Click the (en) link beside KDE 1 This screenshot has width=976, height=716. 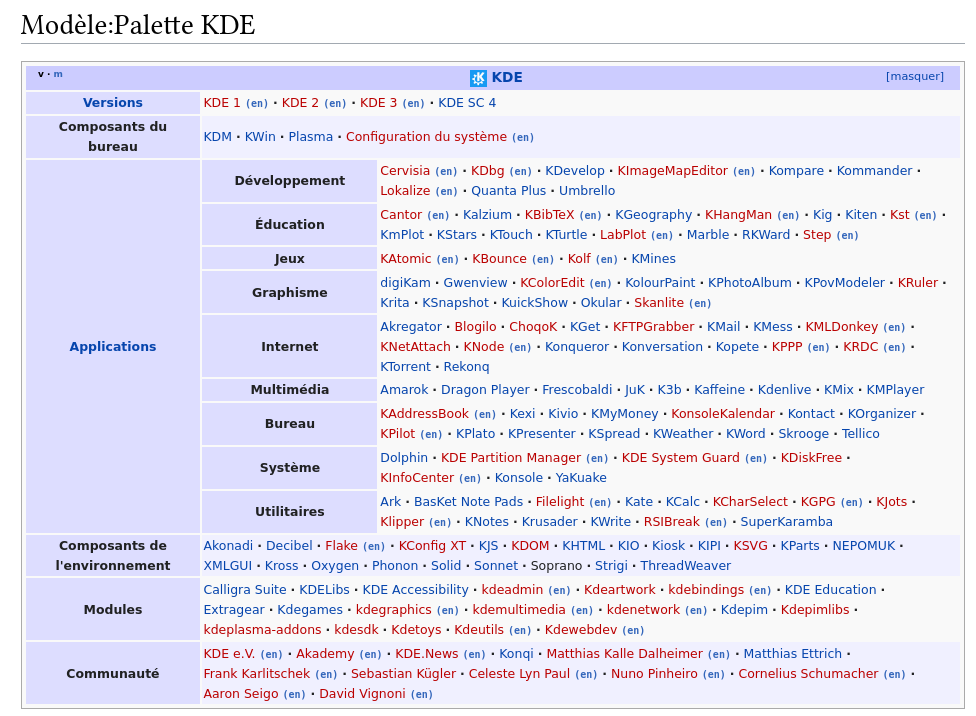click(x=257, y=104)
